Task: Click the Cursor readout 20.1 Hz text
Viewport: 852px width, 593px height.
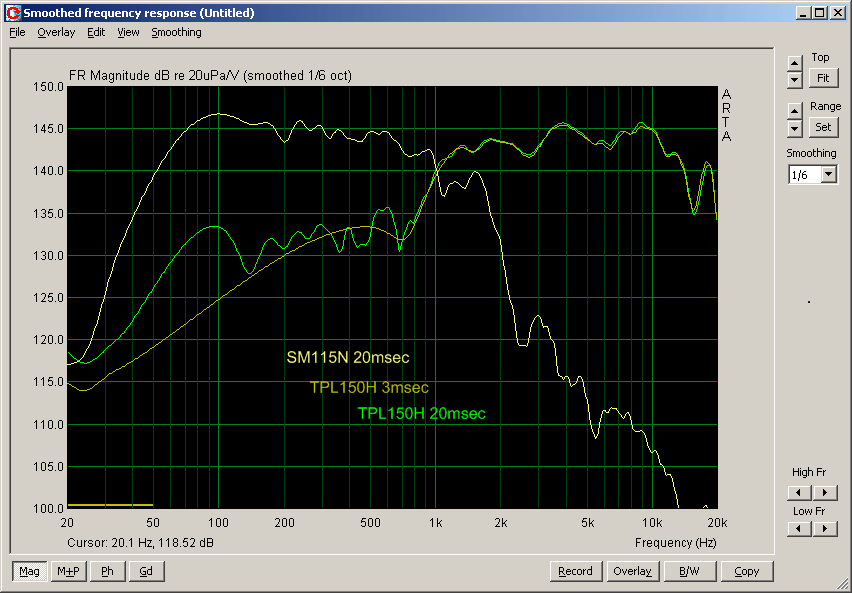Action: [140, 542]
